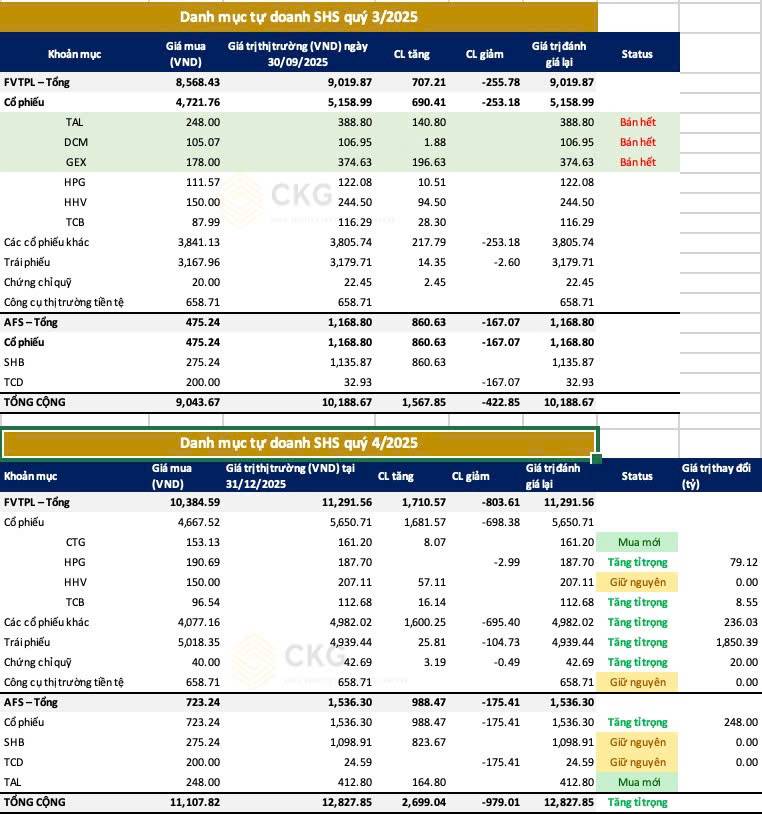Click header 'Giá trị thị trường (VND) ngày 30/09/2025'
Image resolution: width=762 pixels, height=814 pixels.
[x=298, y=54]
